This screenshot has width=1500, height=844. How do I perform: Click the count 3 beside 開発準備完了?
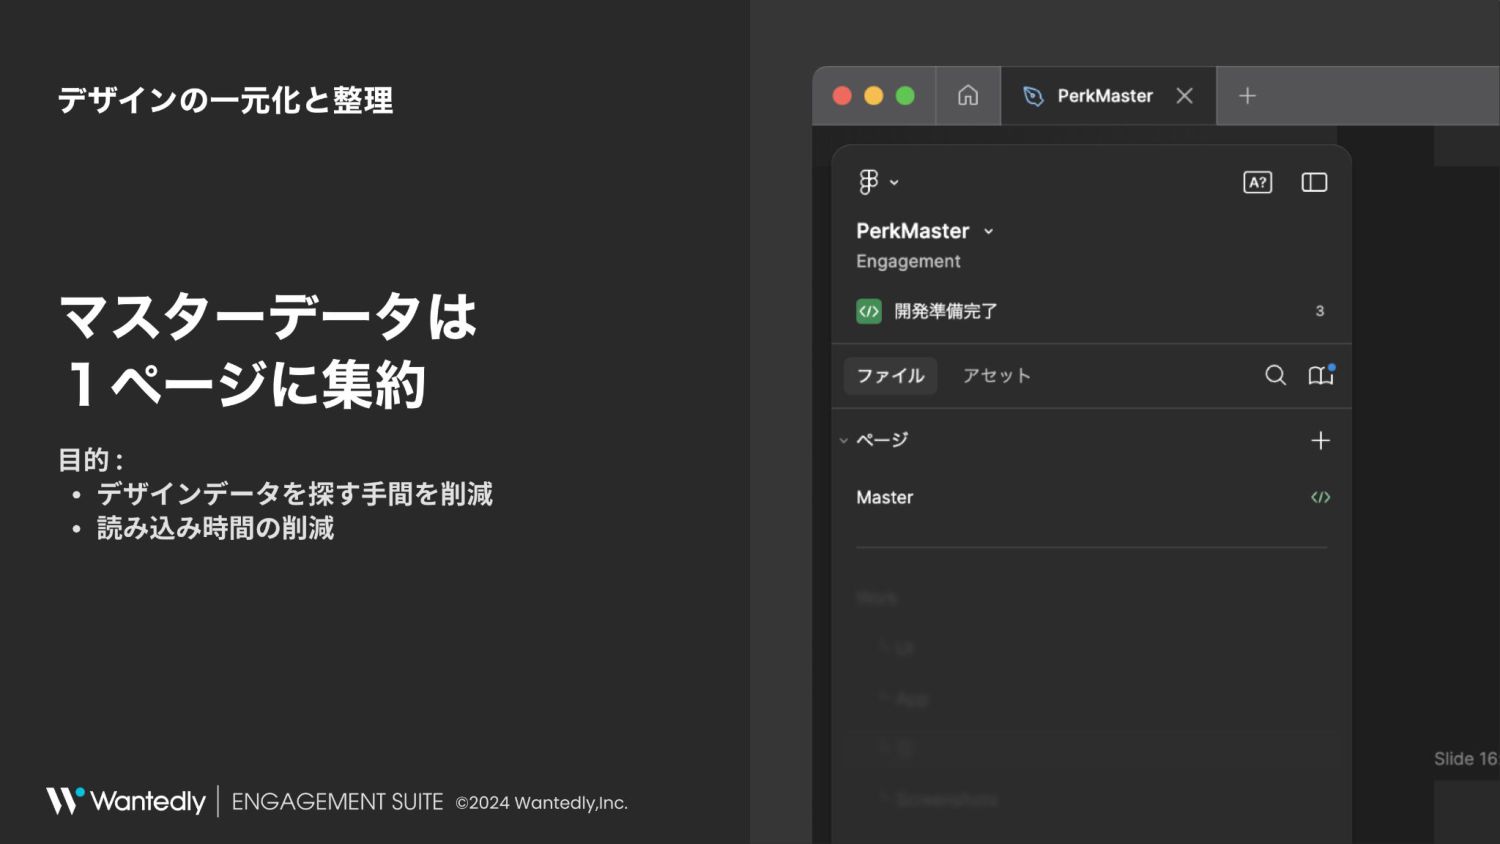[x=1320, y=311]
